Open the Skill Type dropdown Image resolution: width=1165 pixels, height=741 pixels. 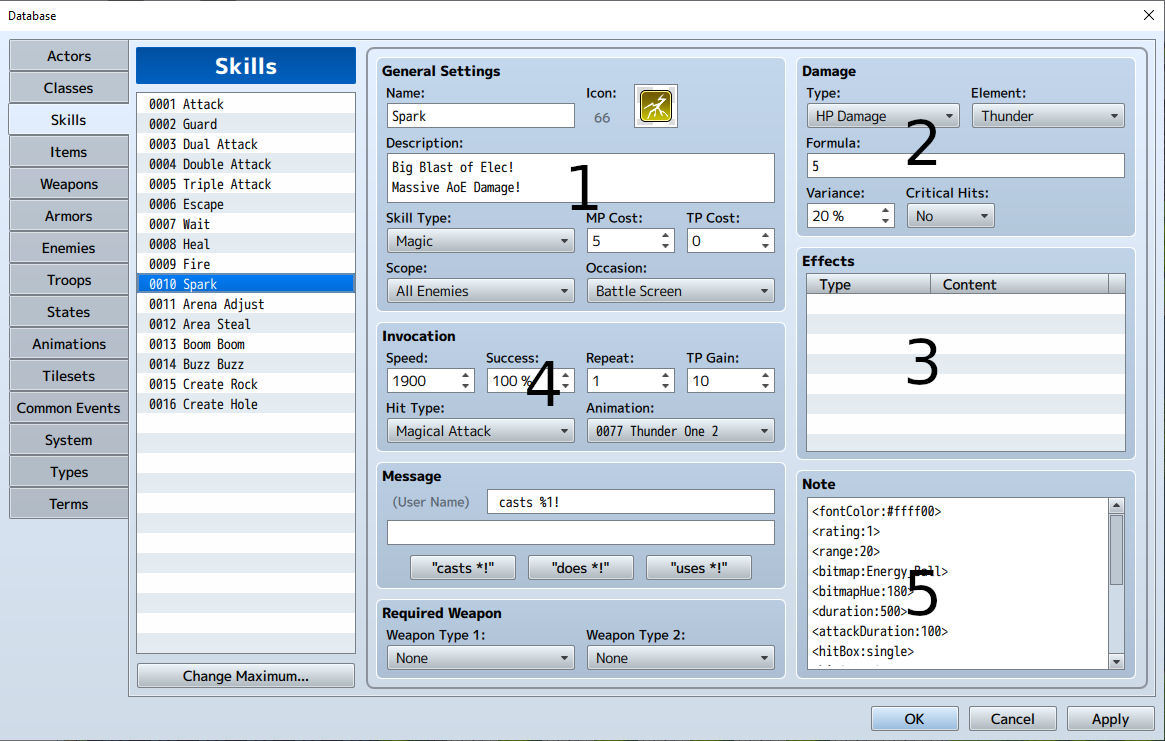tap(480, 241)
